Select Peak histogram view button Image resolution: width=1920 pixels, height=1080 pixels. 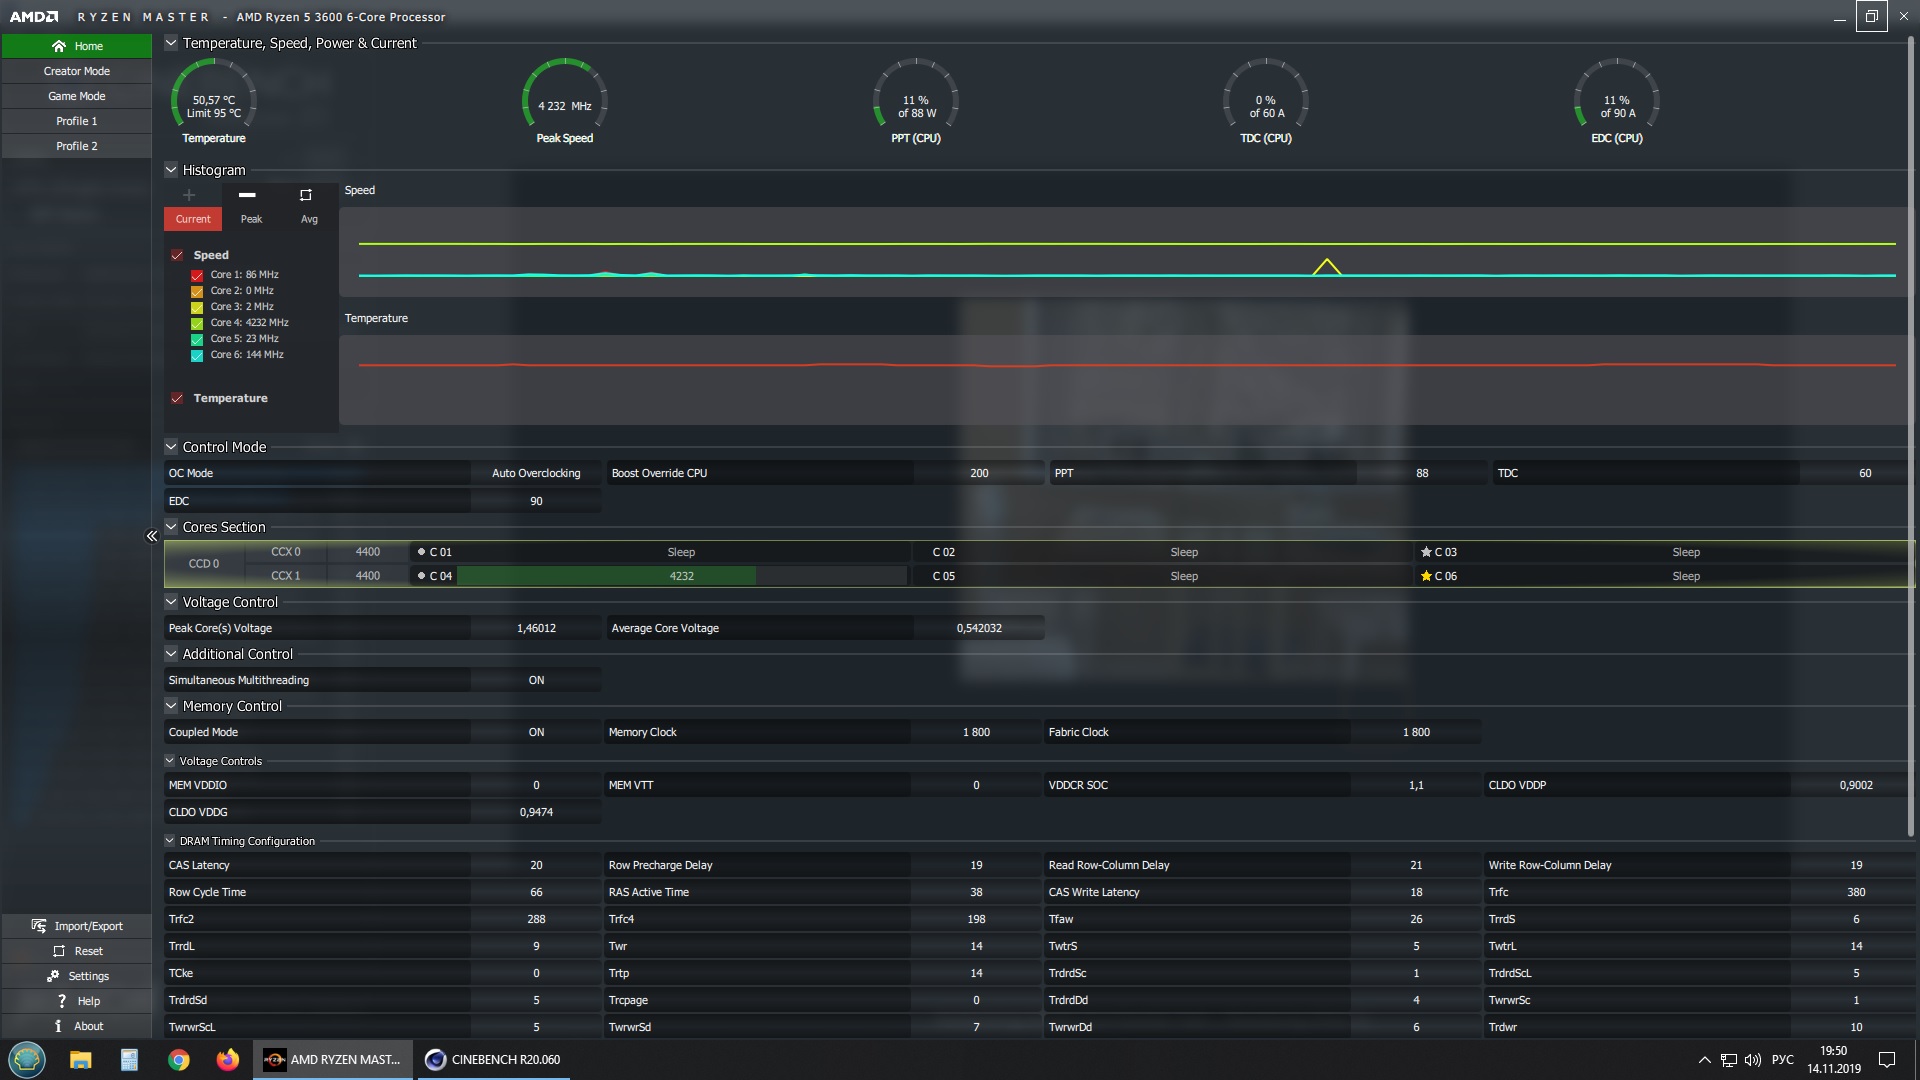[251, 219]
